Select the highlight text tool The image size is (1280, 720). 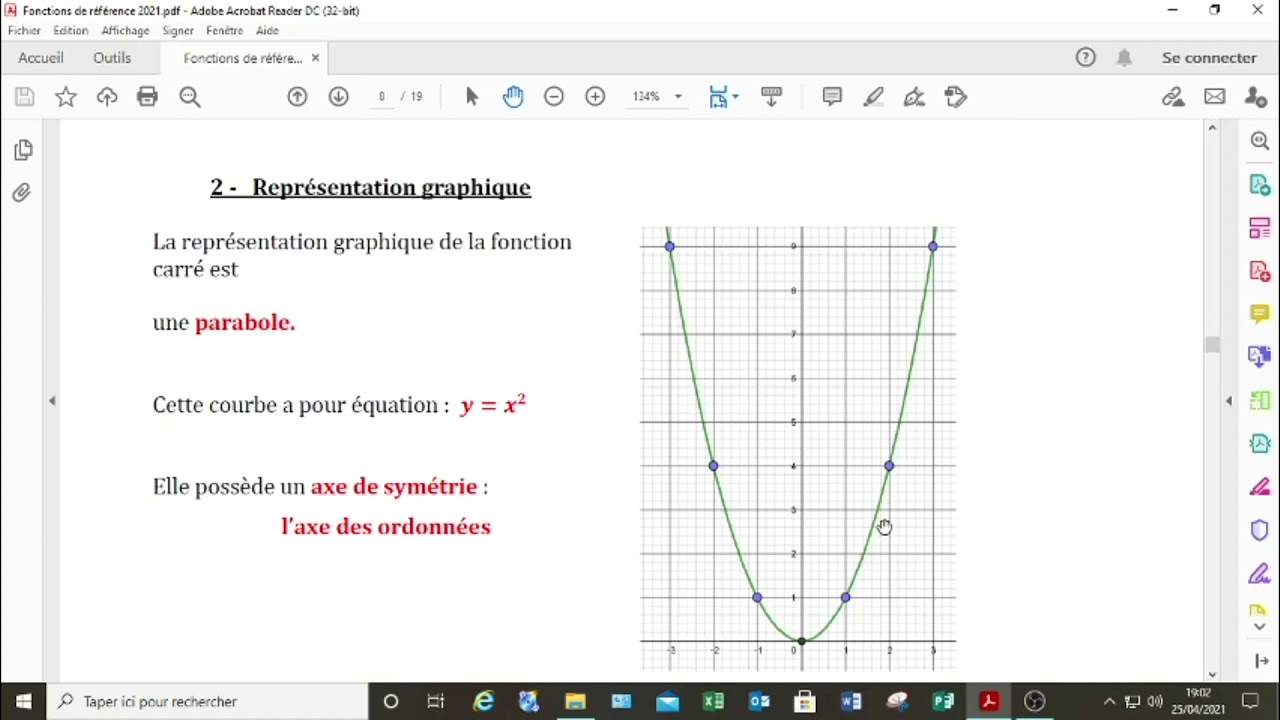pyautogui.click(x=874, y=97)
